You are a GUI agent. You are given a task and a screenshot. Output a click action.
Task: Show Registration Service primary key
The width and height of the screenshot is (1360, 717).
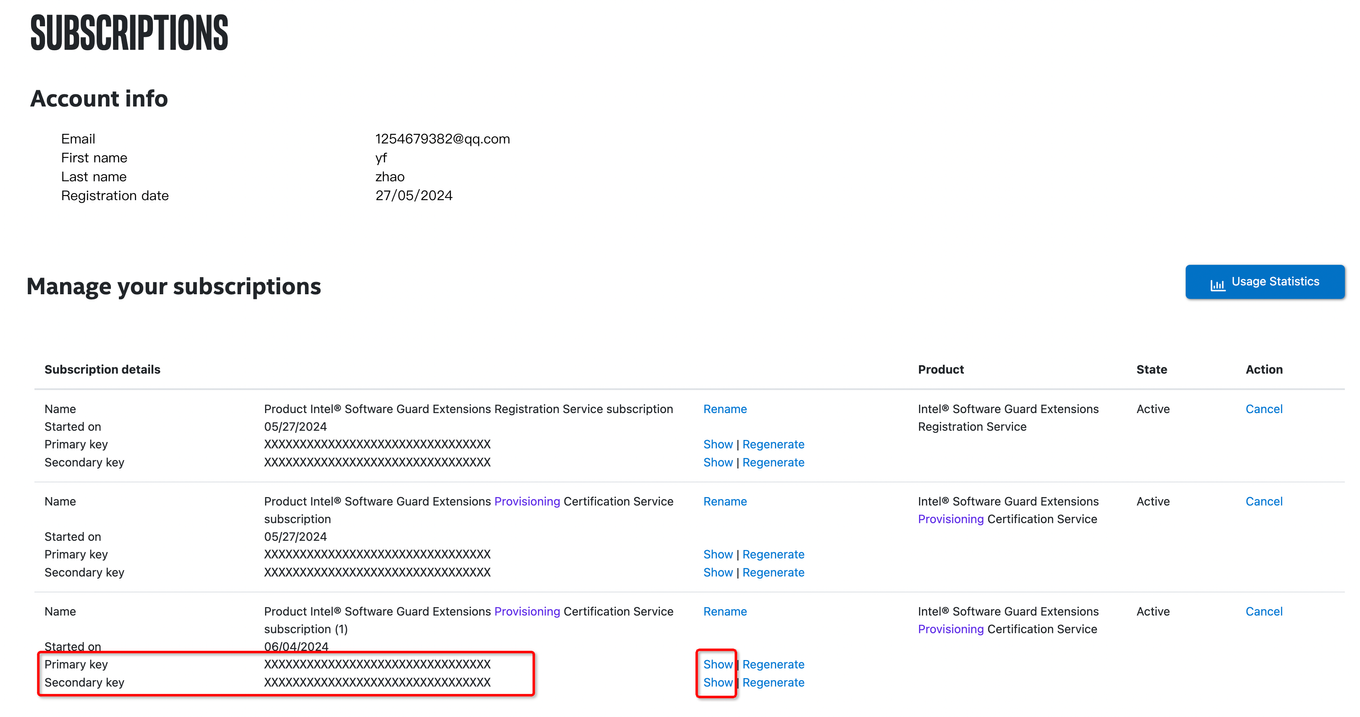(718, 445)
